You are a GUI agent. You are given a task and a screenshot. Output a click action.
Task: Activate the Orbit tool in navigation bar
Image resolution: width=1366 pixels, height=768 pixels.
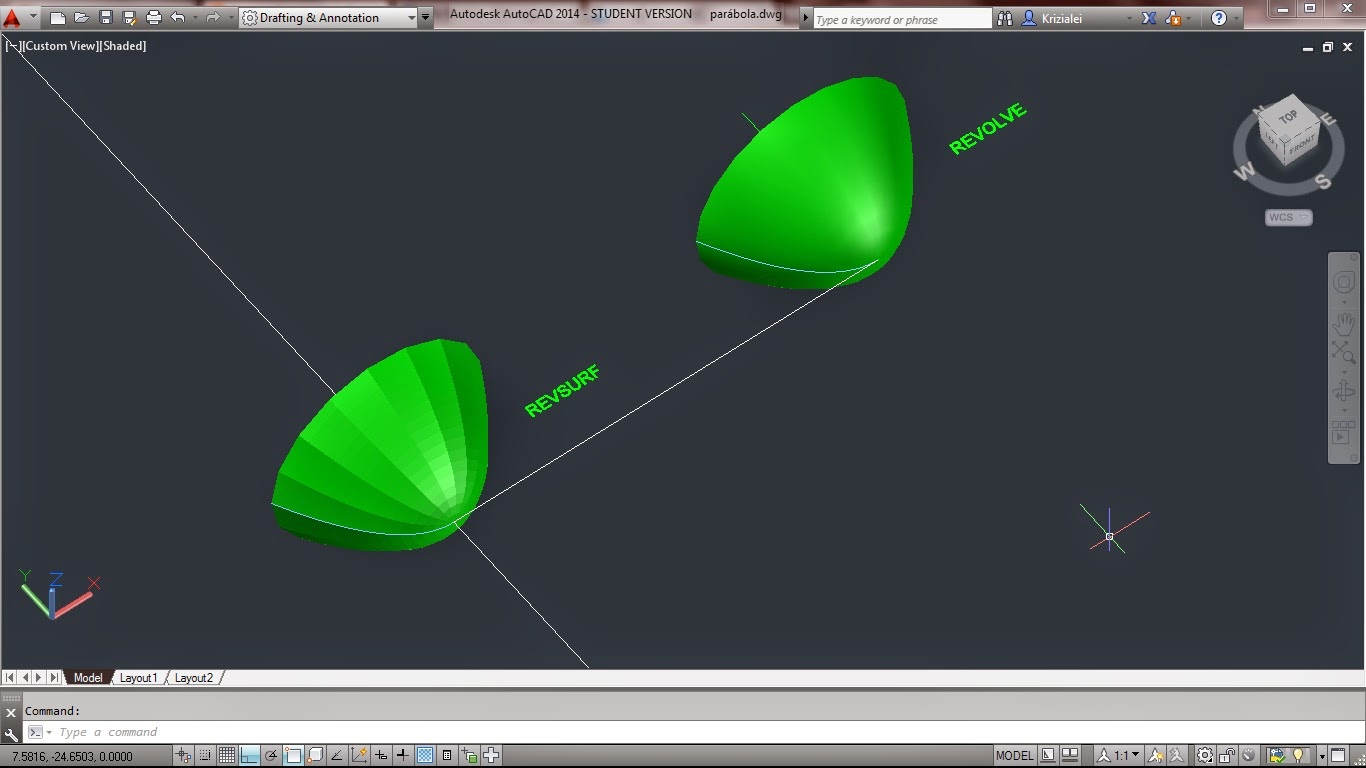[1345, 390]
